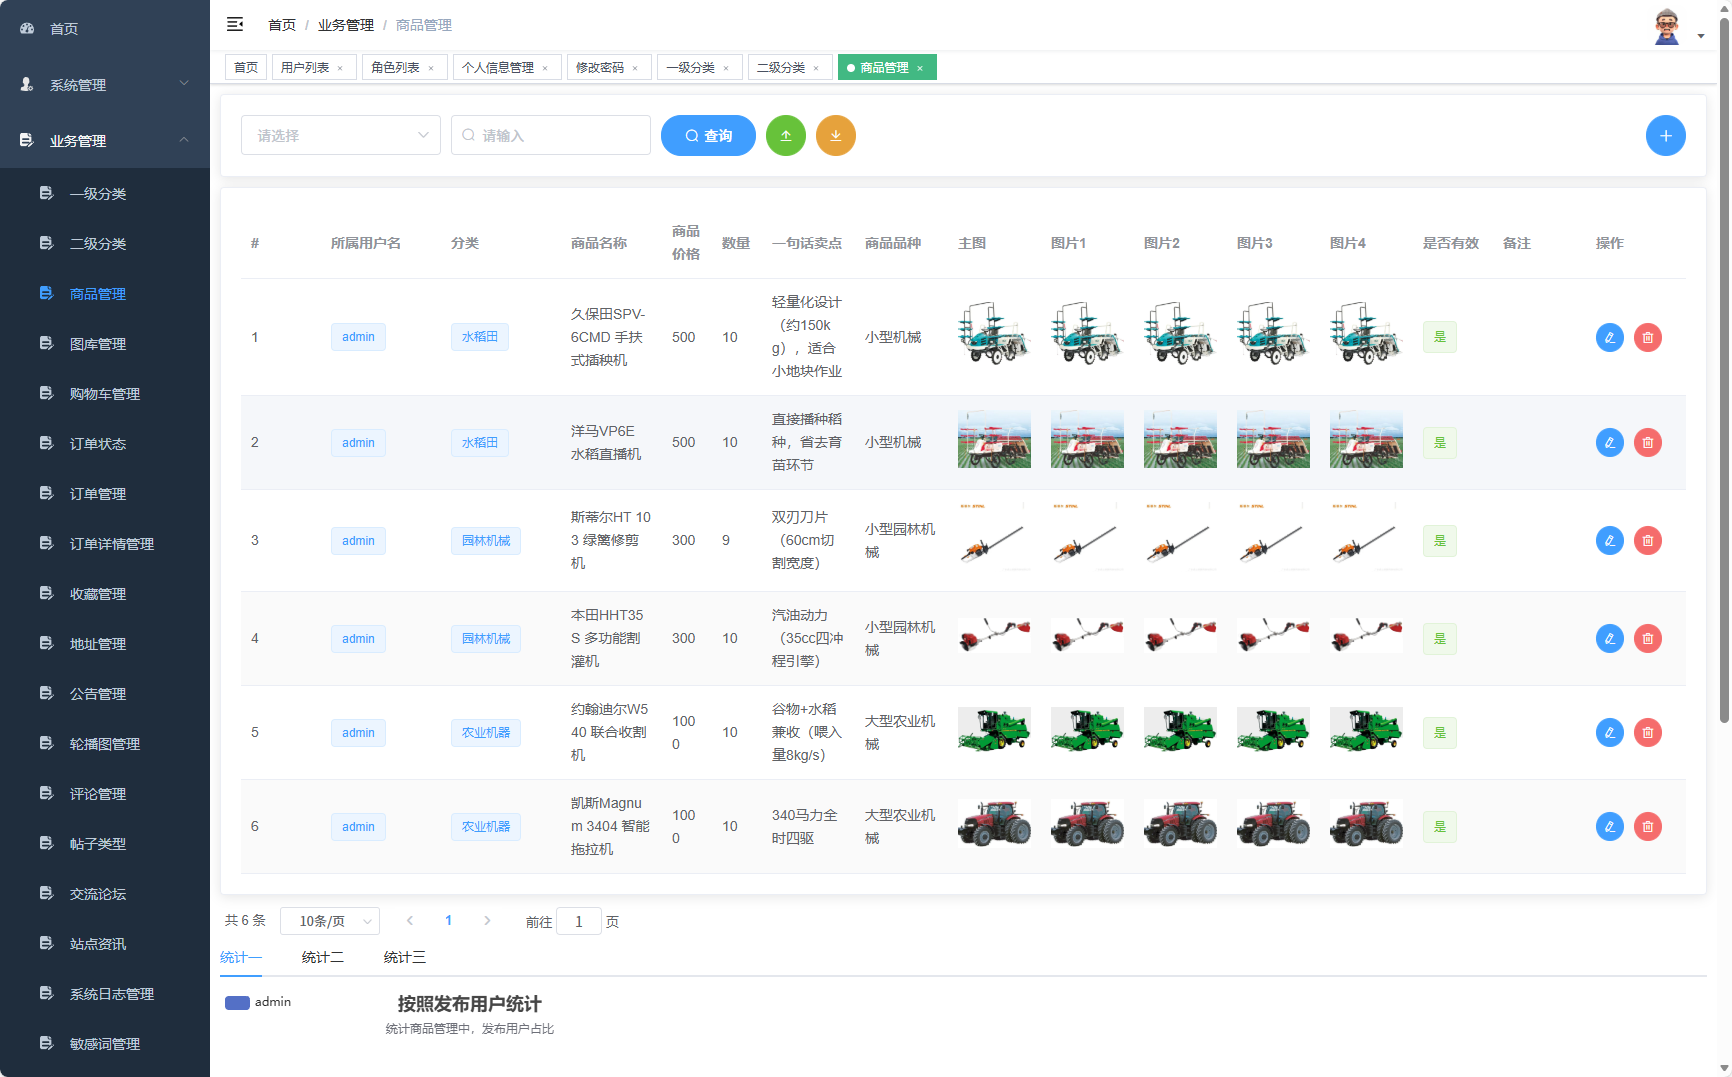The width and height of the screenshot is (1732, 1077).
Task: Open the 请选择 dropdown
Action: [x=340, y=135]
